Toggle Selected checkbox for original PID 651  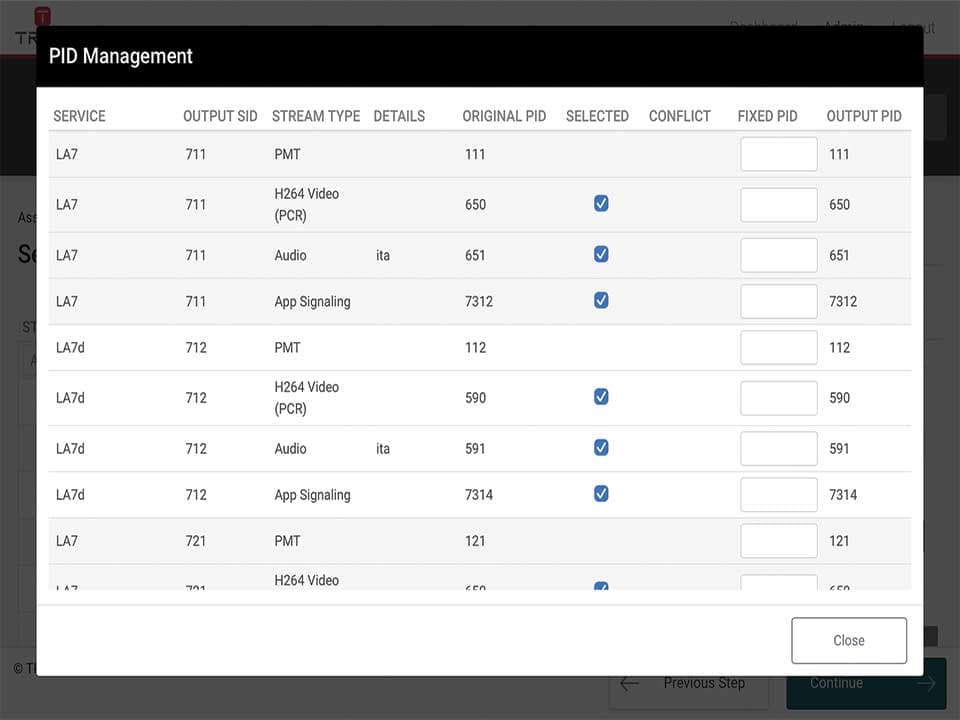[x=601, y=254]
